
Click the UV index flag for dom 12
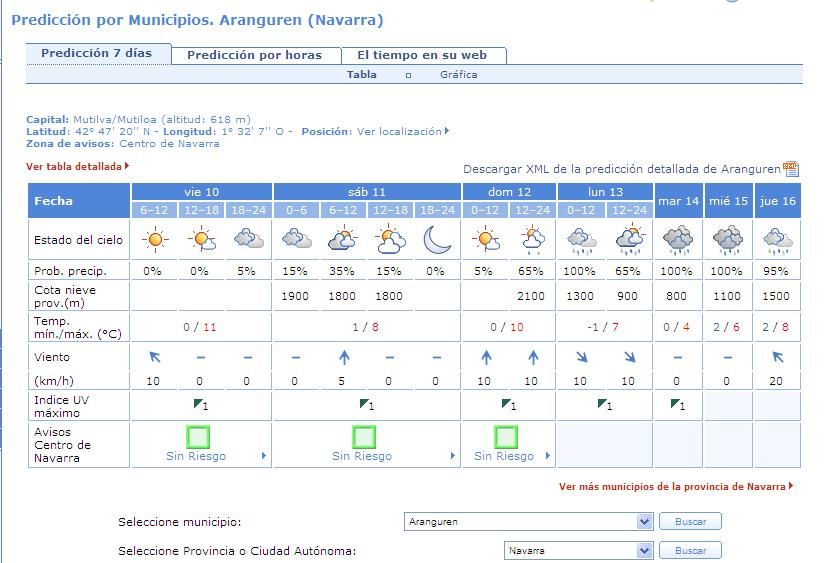pos(508,405)
